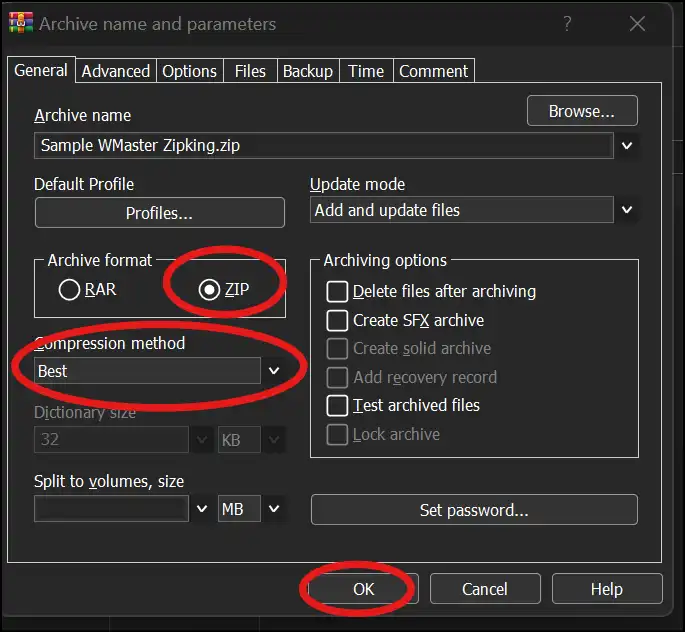The height and width of the screenshot is (632, 685).
Task: Open the Update mode combo box
Action: [x=462, y=210]
